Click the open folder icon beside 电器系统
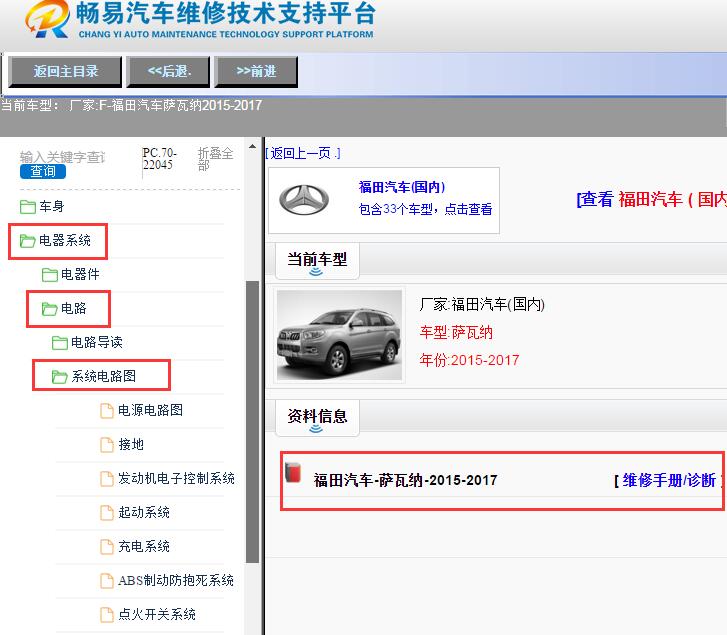 (x=27, y=241)
